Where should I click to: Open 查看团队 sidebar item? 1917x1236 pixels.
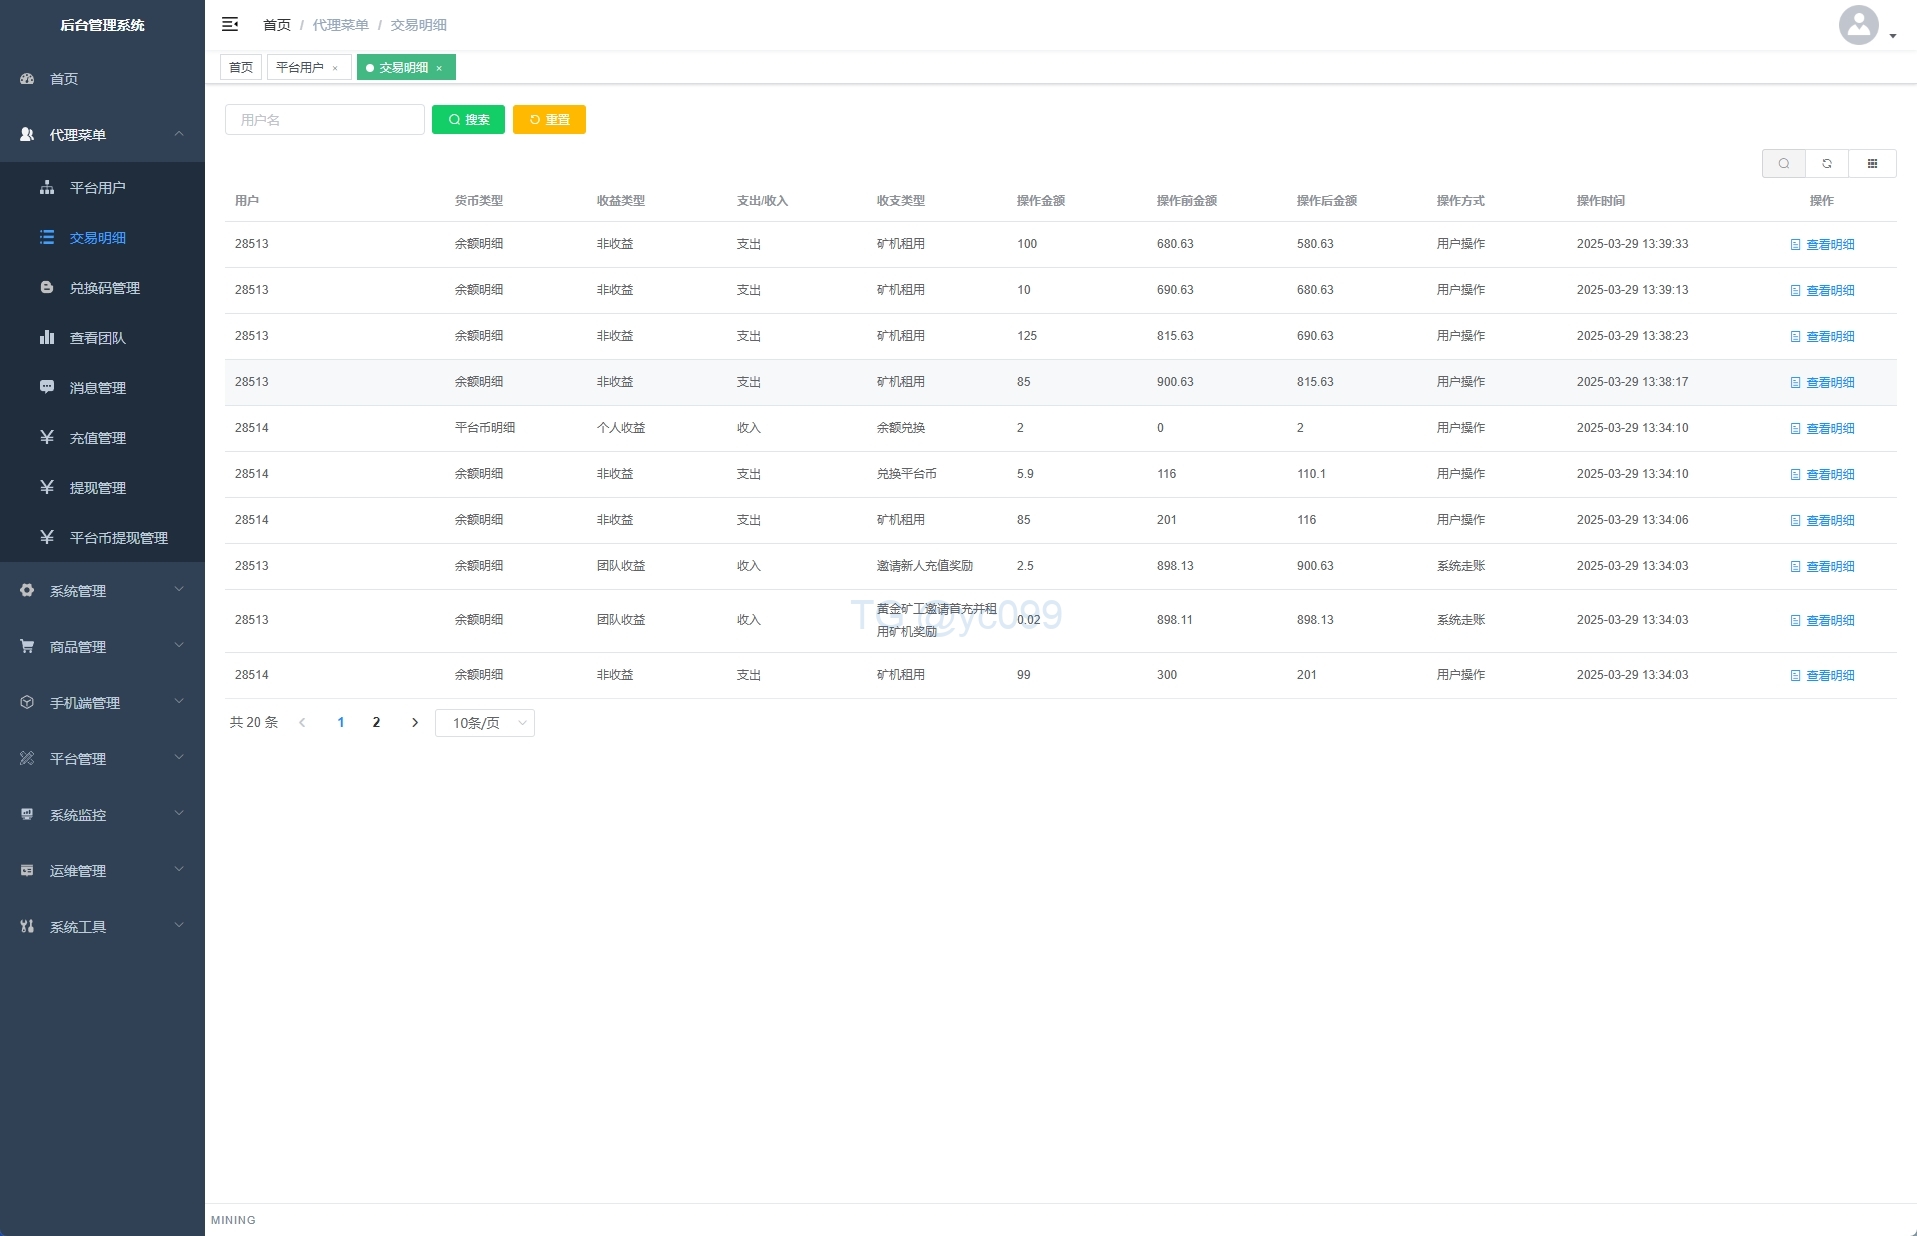pyautogui.click(x=97, y=338)
